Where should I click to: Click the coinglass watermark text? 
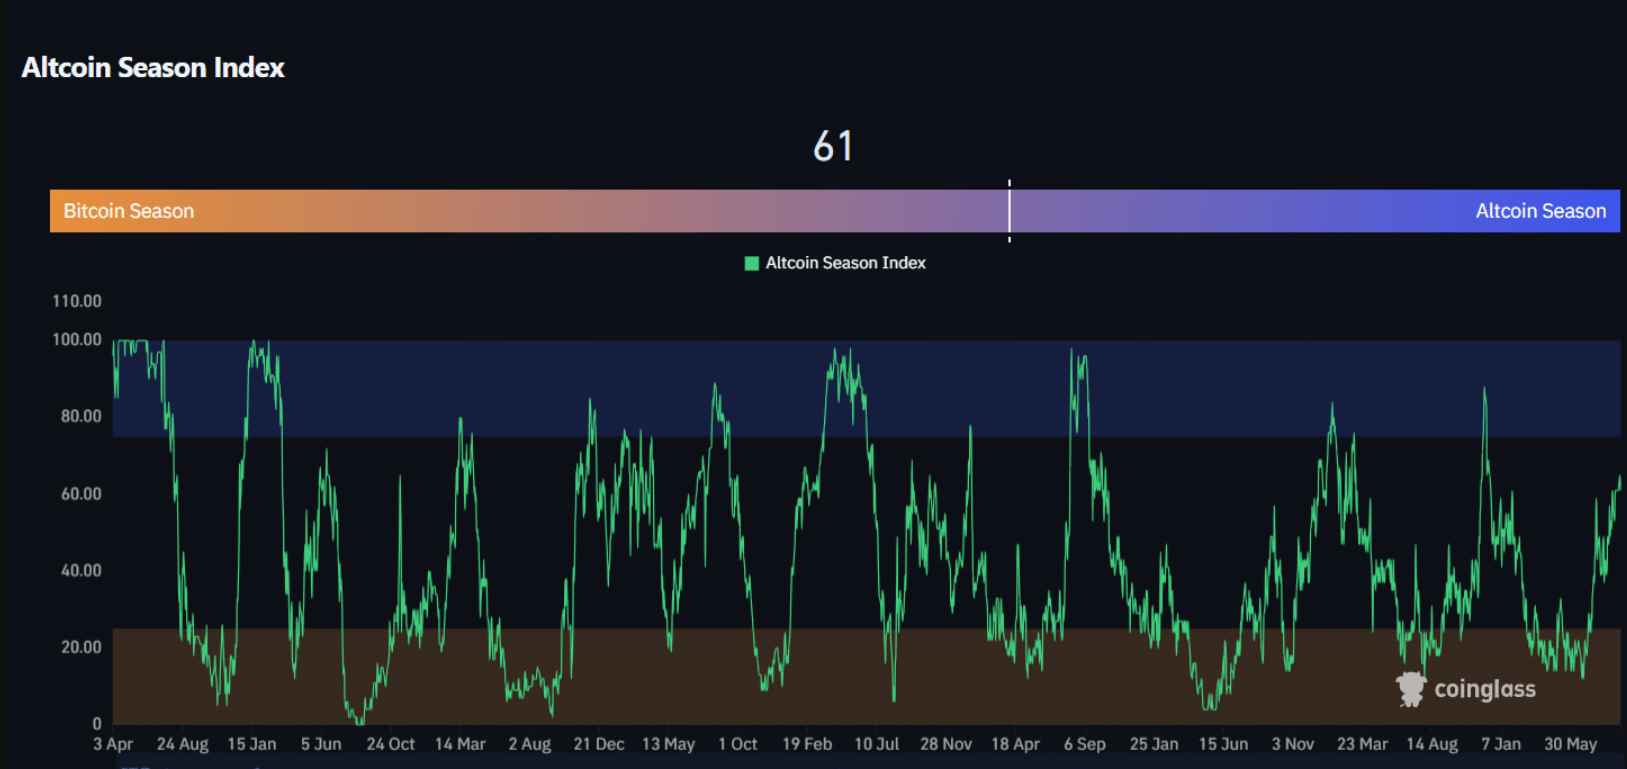pyautogui.click(x=1484, y=689)
